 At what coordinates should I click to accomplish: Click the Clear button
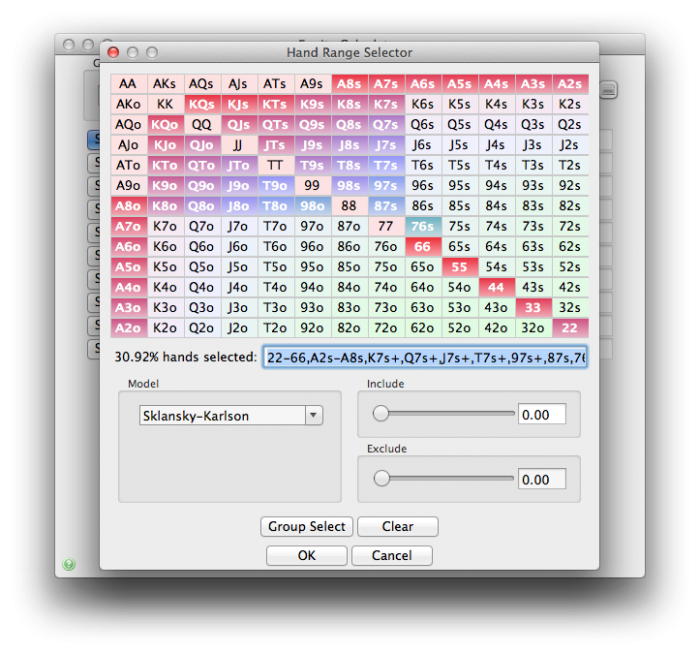[x=398, y=526]
